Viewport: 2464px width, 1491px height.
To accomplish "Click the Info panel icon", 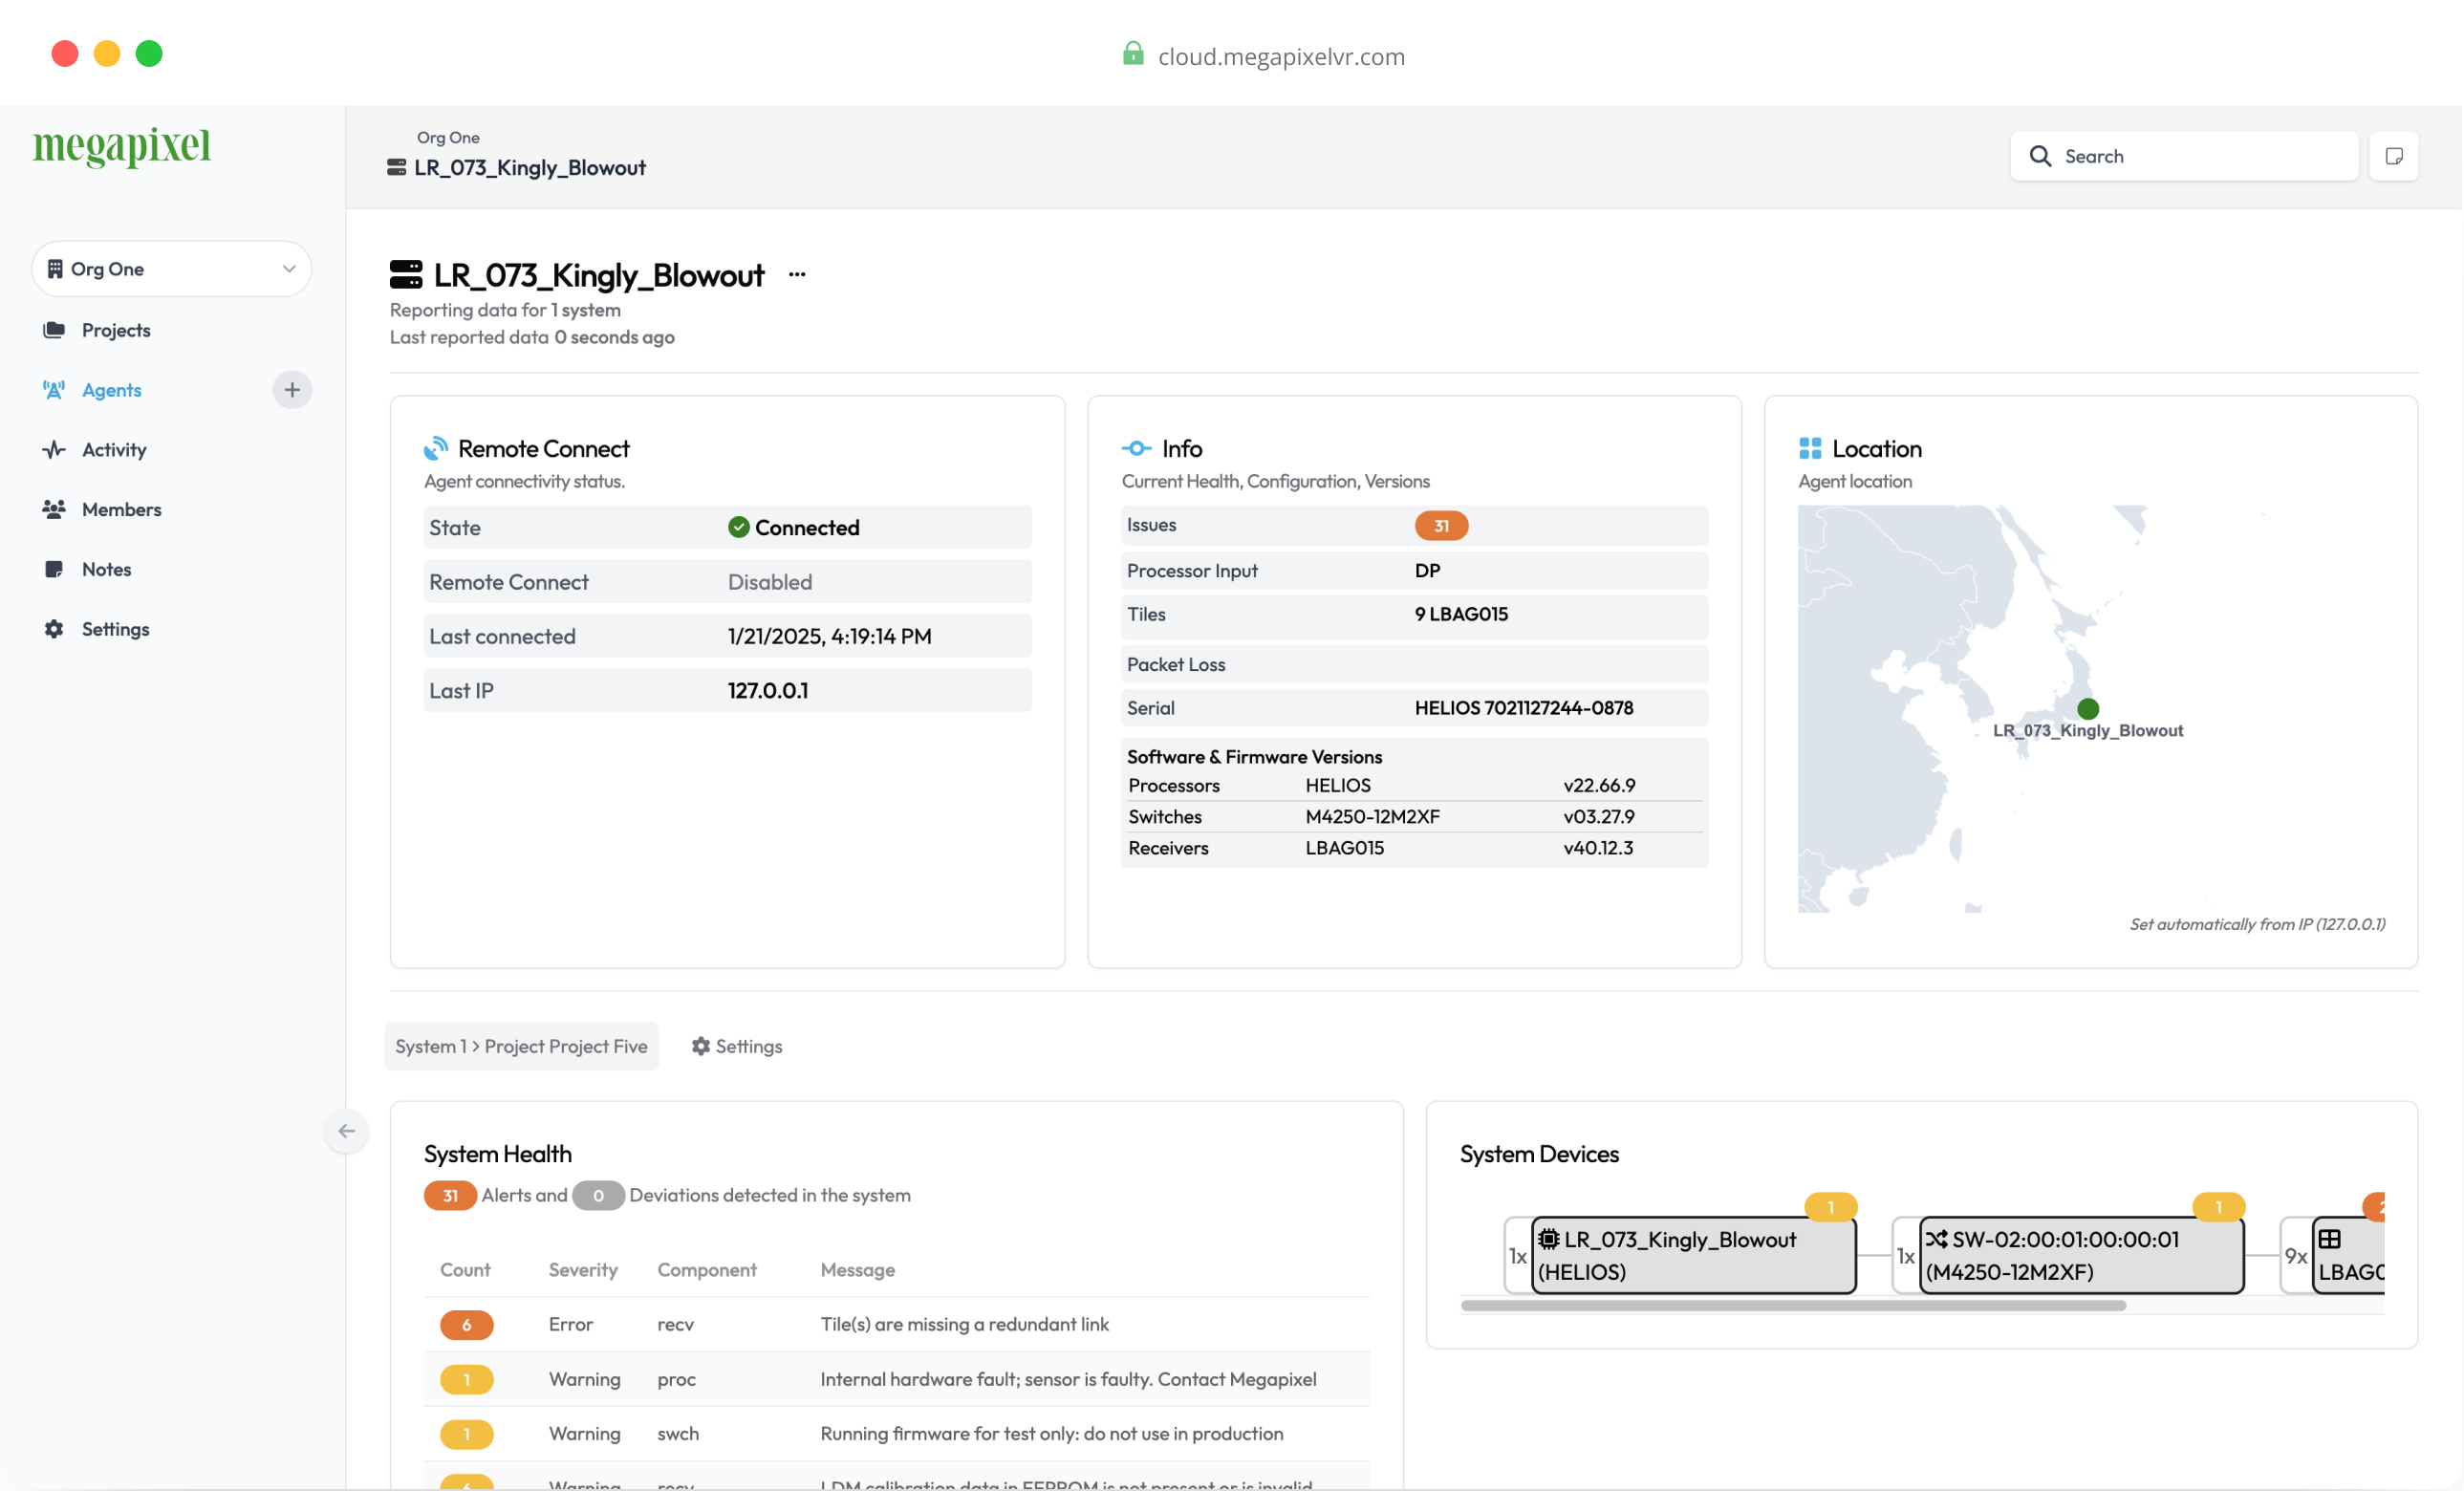I will tap(1136, 449).
